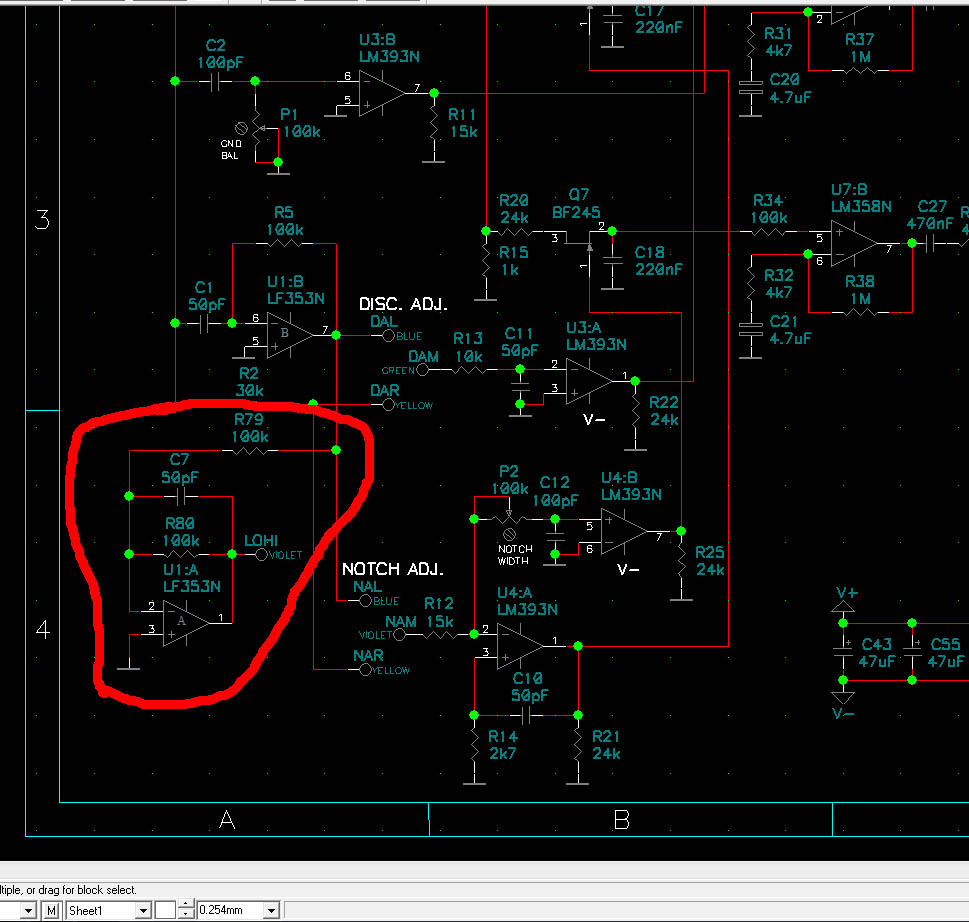Screen dimensions: 969x922
Task: Select the 'R12 15k' resistor label
Action: tap(439, 612)
